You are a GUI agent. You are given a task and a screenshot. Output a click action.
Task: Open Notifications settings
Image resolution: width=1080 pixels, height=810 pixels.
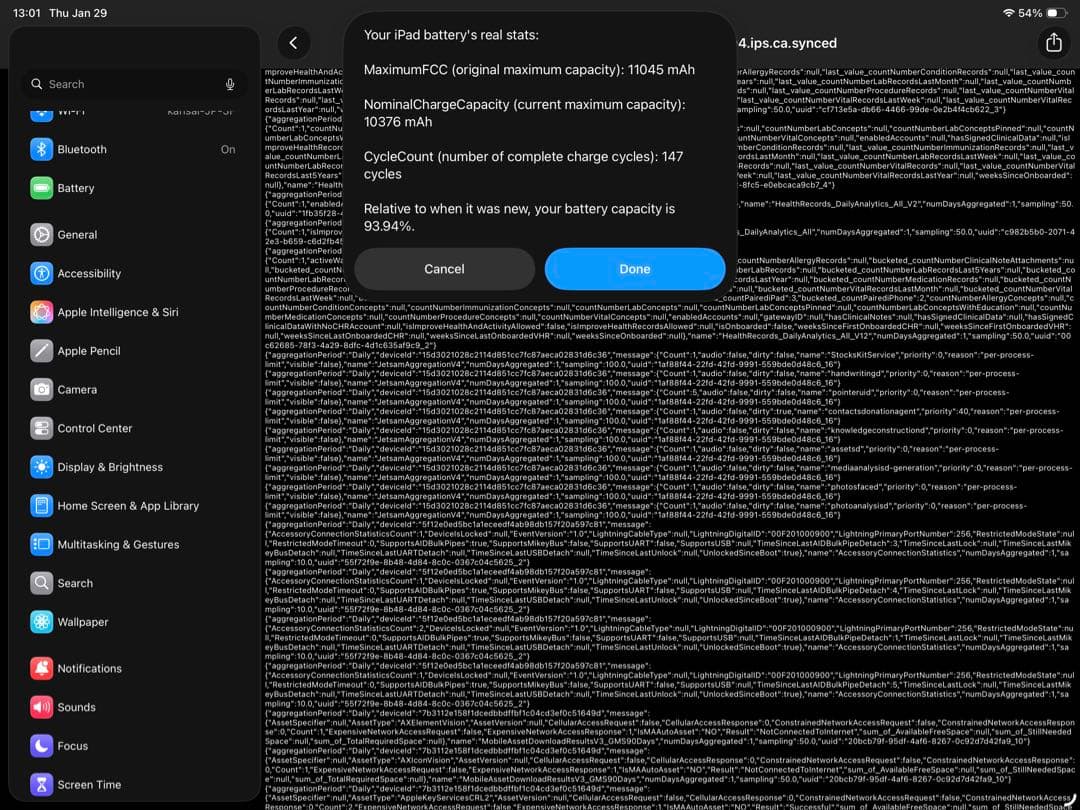(x=89, y=669)
